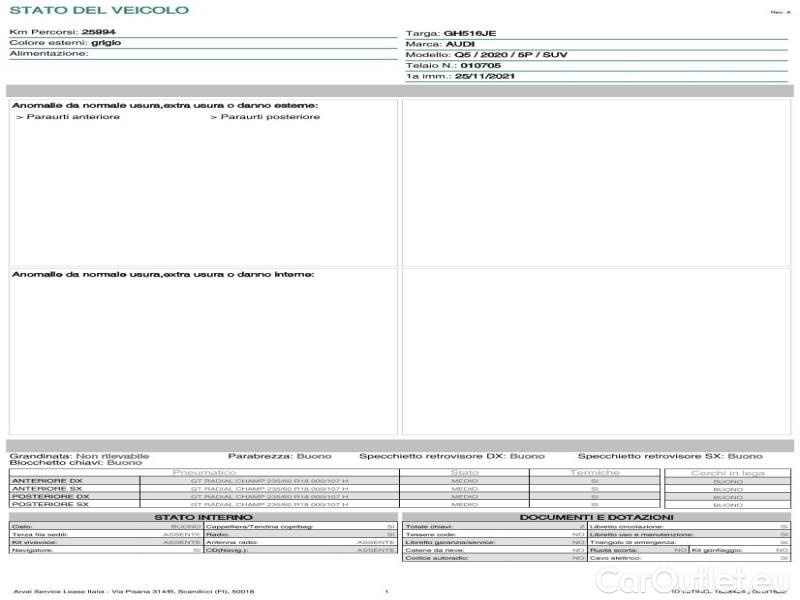This screenshot has width=800, height=600.
Task: Select the '> Paraurti posteriore' damage entry
Action: coord(265,117)
